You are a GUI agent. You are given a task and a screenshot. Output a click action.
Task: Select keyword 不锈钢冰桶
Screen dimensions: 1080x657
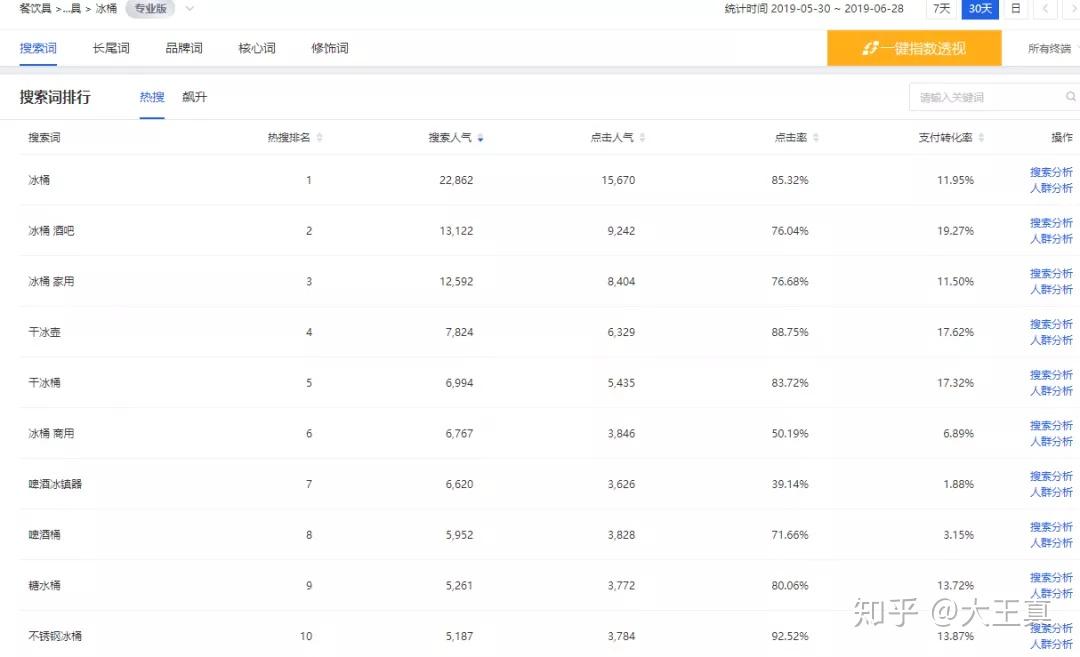[x=55, y=636]
